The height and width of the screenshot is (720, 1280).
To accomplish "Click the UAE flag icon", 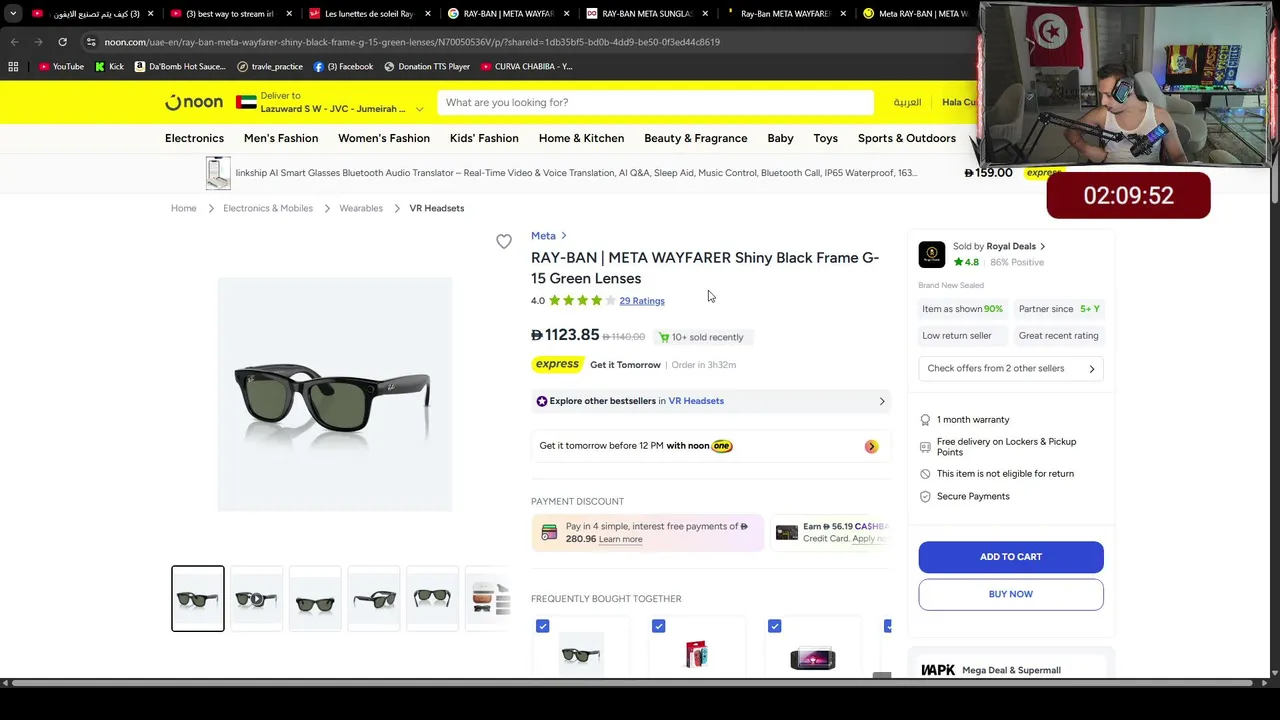I will (246, 102).
